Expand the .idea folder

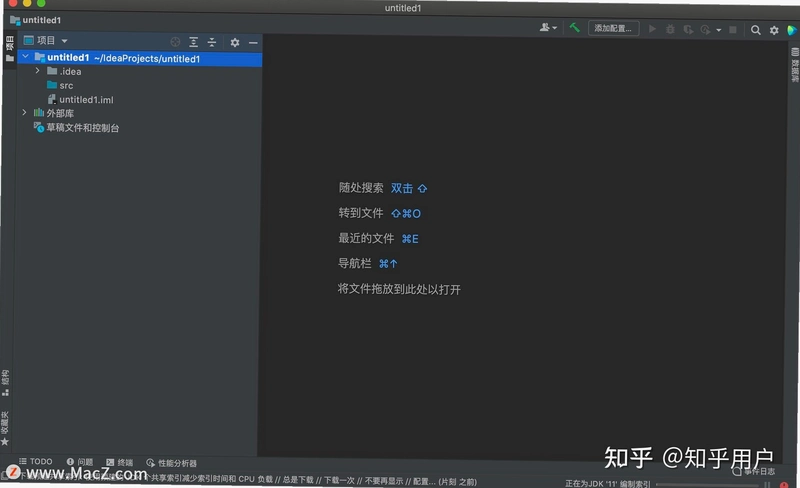click(37, 70)
